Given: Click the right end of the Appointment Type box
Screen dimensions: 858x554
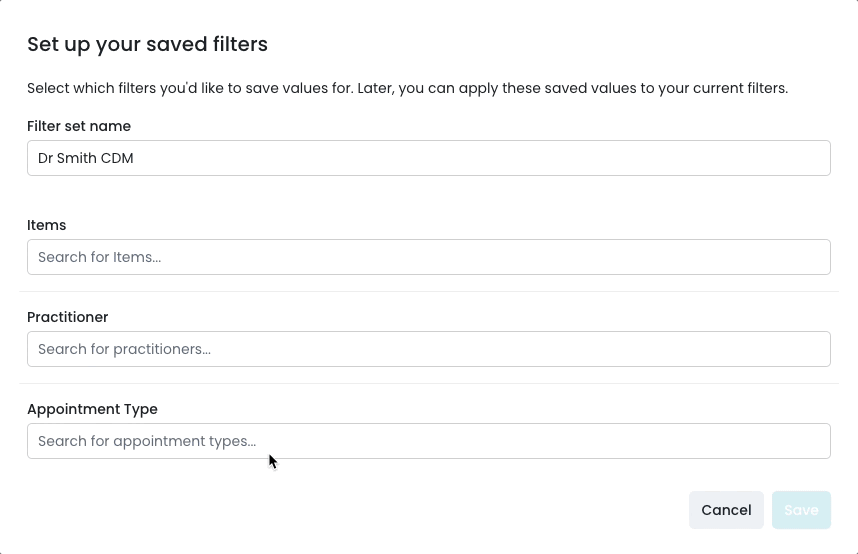Looking at the screenshot, I should coord(815,441).
